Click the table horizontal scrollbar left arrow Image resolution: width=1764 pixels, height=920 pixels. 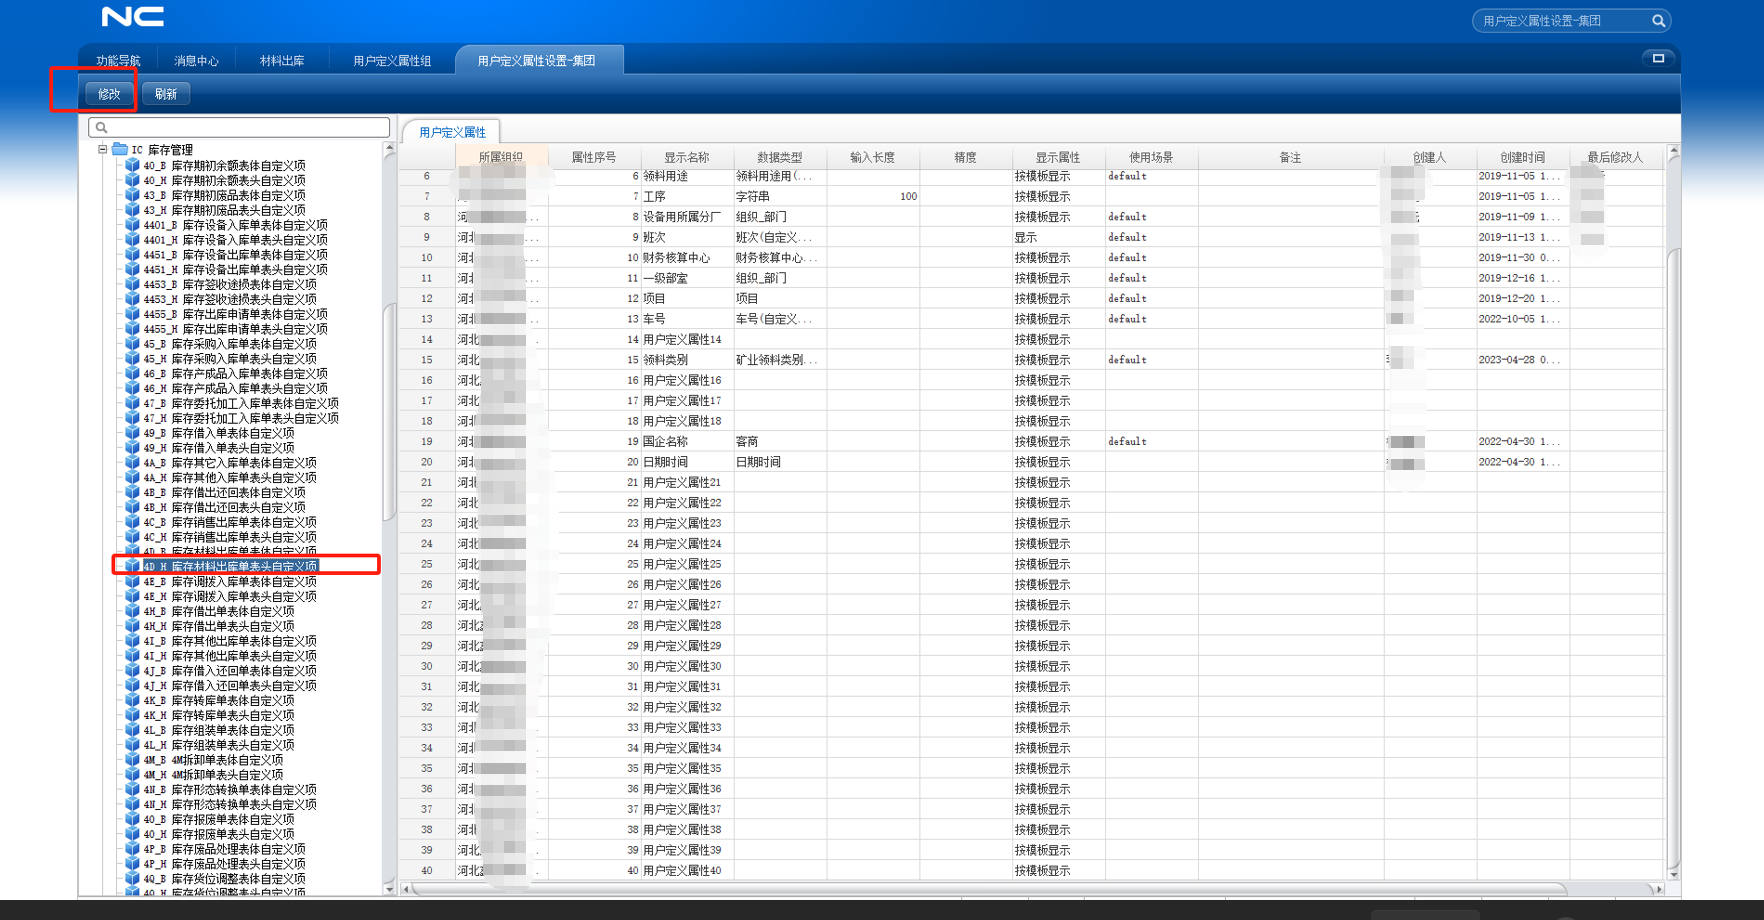pos(405,888)
